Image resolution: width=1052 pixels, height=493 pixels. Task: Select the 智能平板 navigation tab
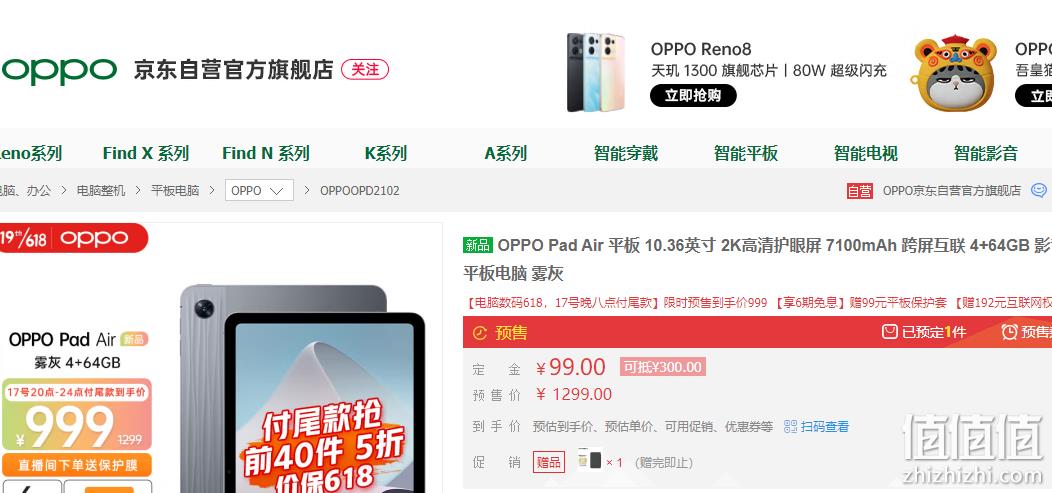(x=745, y=154)
